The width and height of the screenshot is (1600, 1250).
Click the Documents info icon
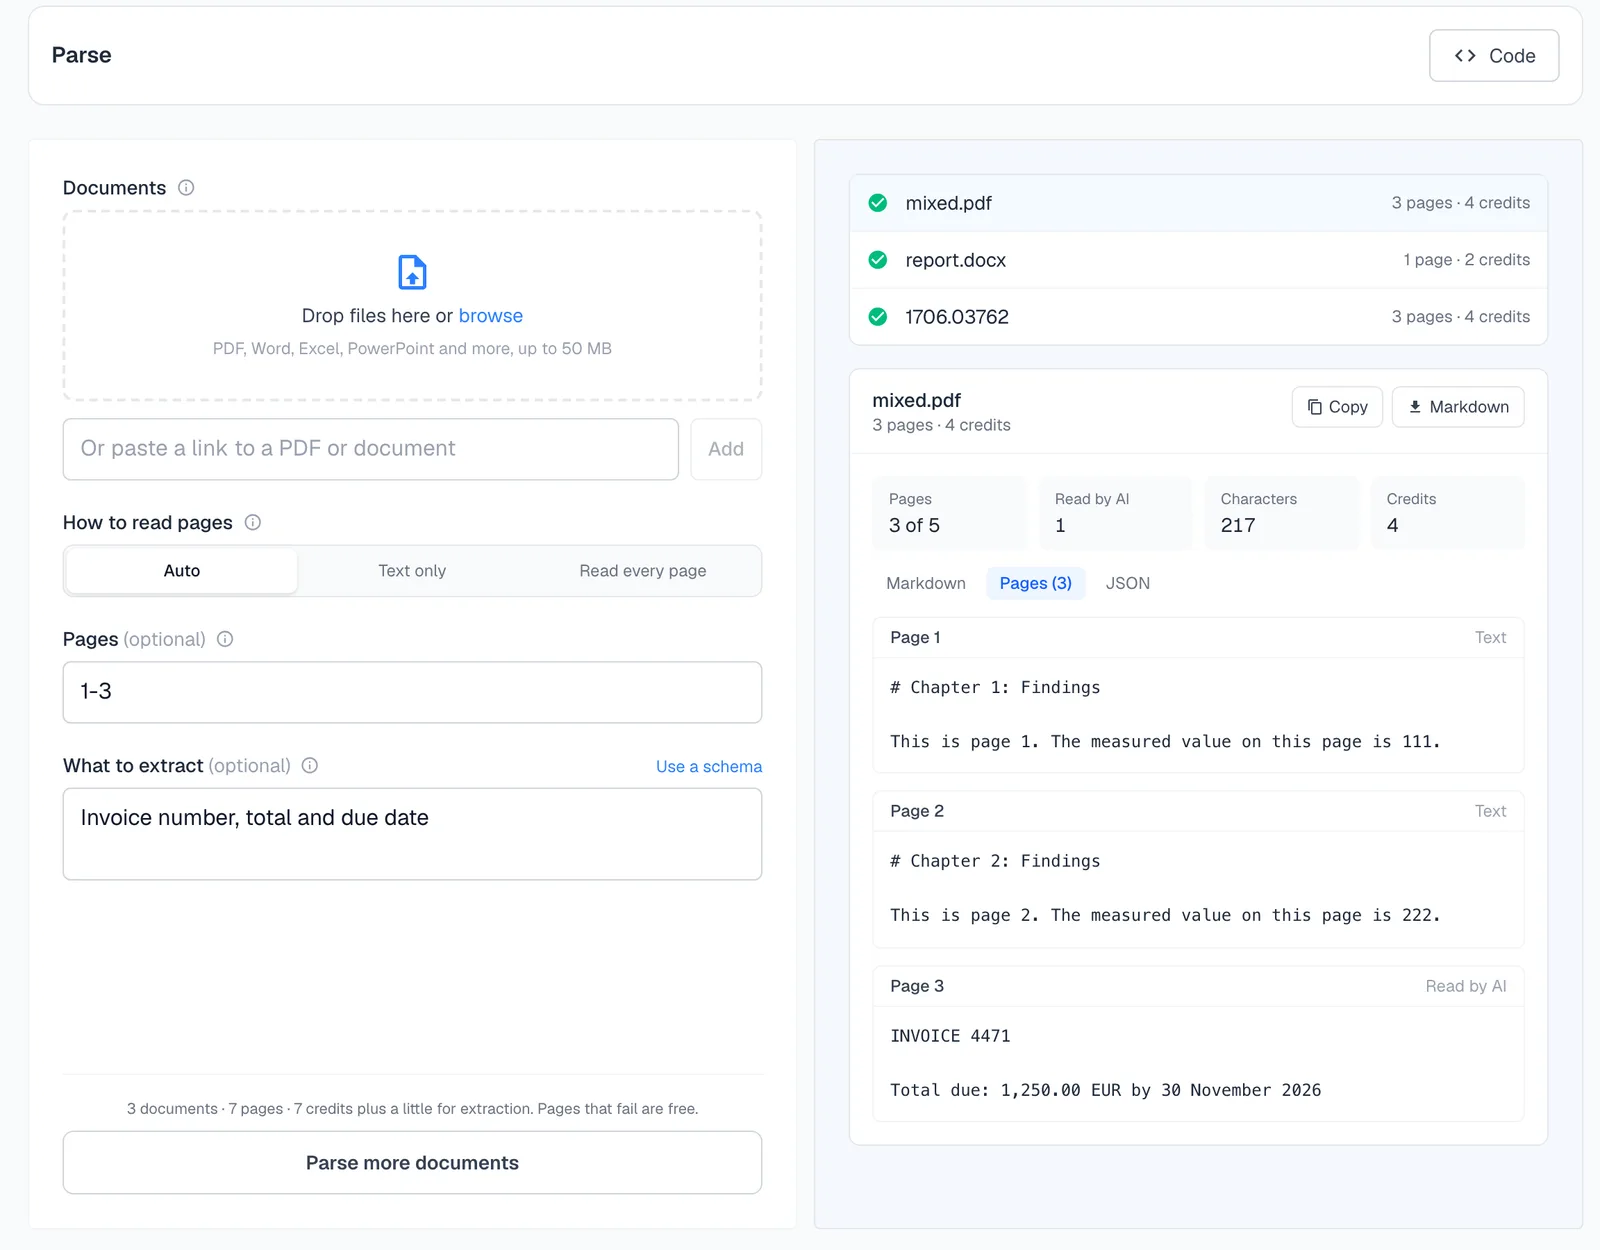[186, 188]
